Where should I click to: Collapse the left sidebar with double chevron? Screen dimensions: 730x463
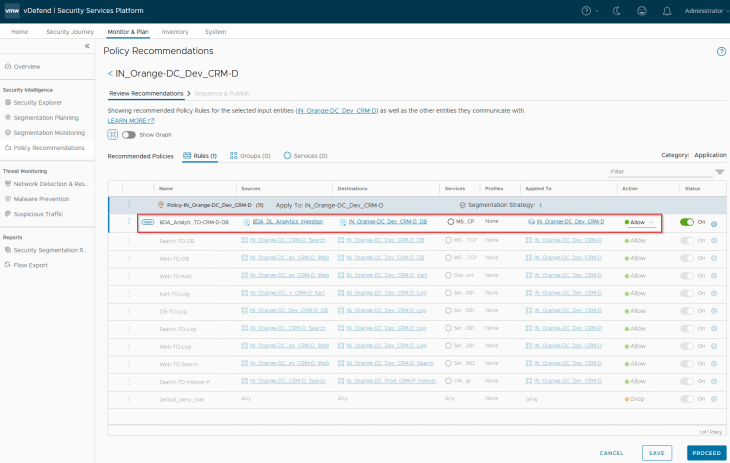(86, 47)
